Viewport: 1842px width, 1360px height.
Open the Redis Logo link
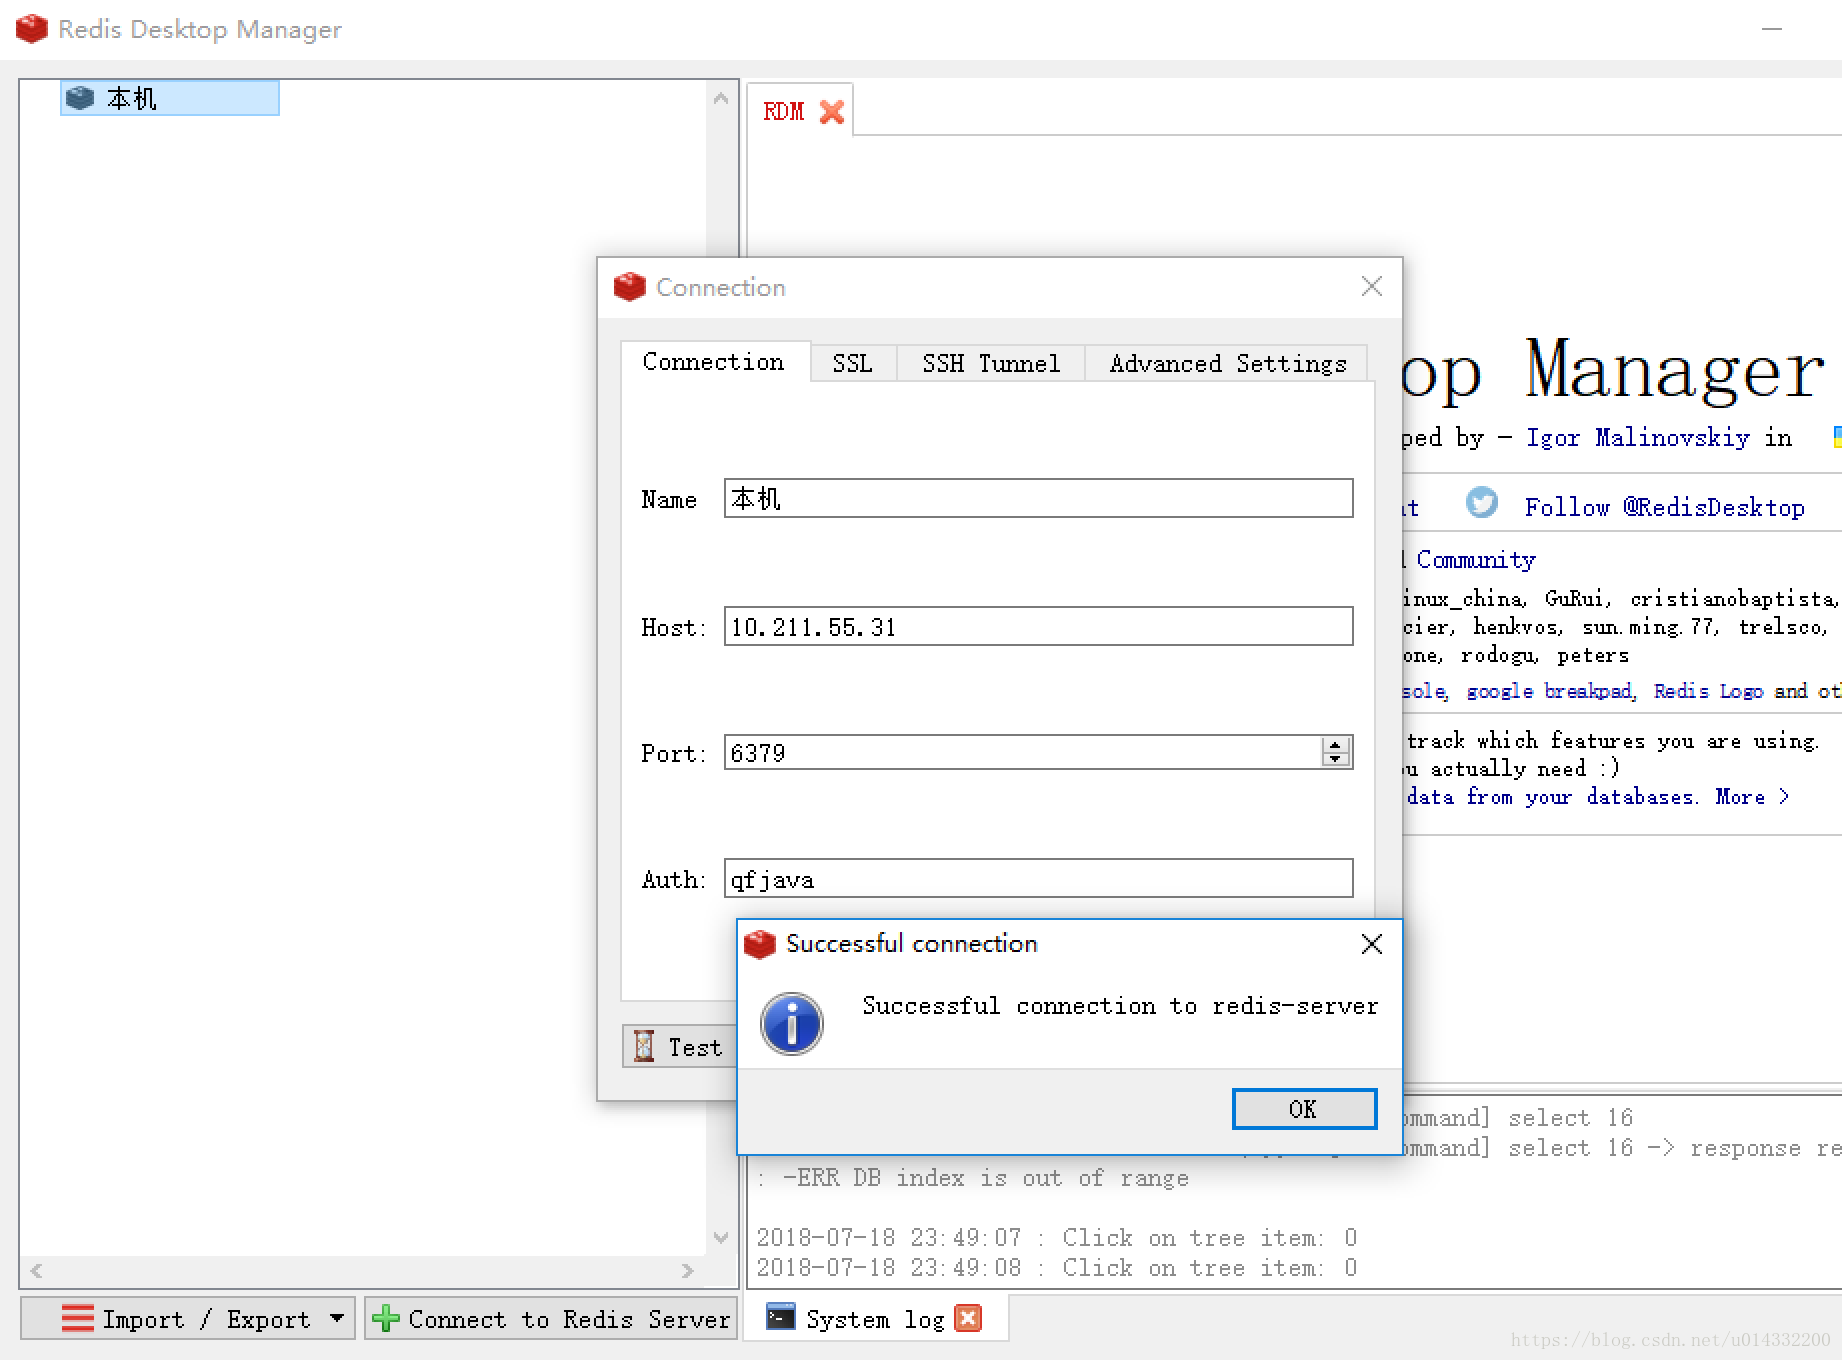(1709, 691)
